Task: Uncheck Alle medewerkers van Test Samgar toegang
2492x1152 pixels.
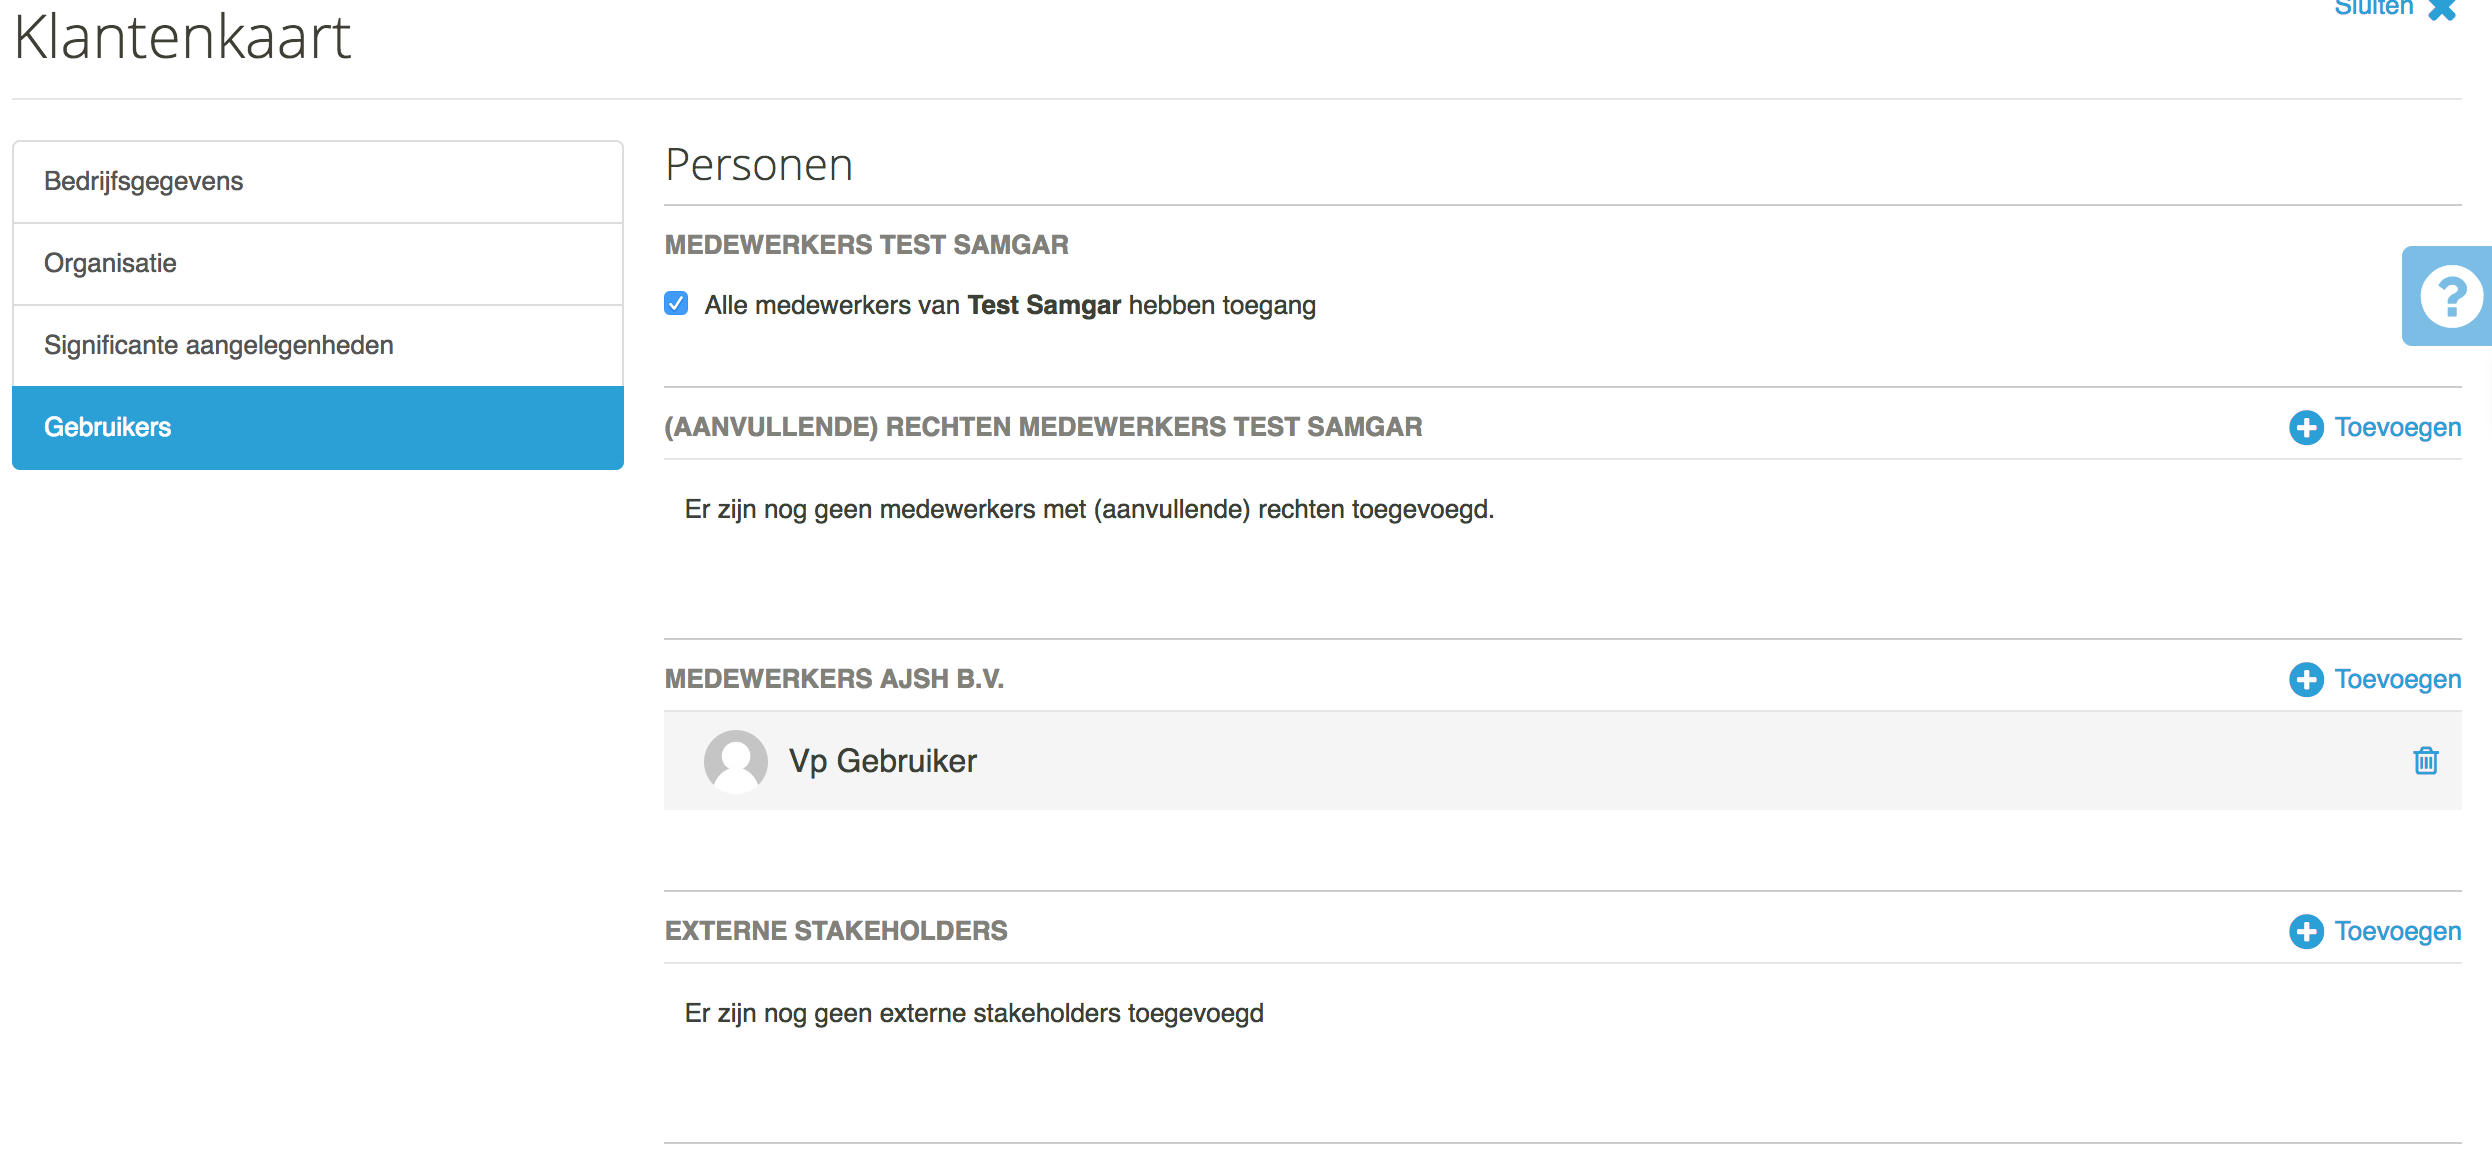Action: (676, 304)
